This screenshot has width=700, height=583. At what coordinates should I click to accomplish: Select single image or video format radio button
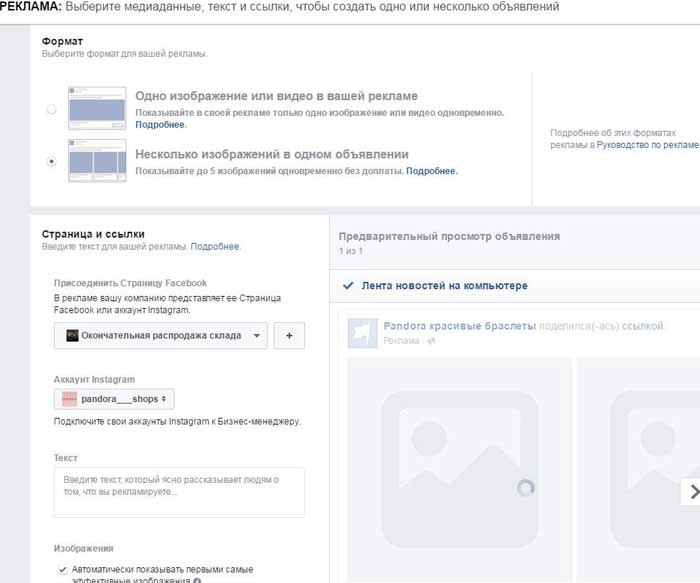pyautogui.click(x=52, y=109)
